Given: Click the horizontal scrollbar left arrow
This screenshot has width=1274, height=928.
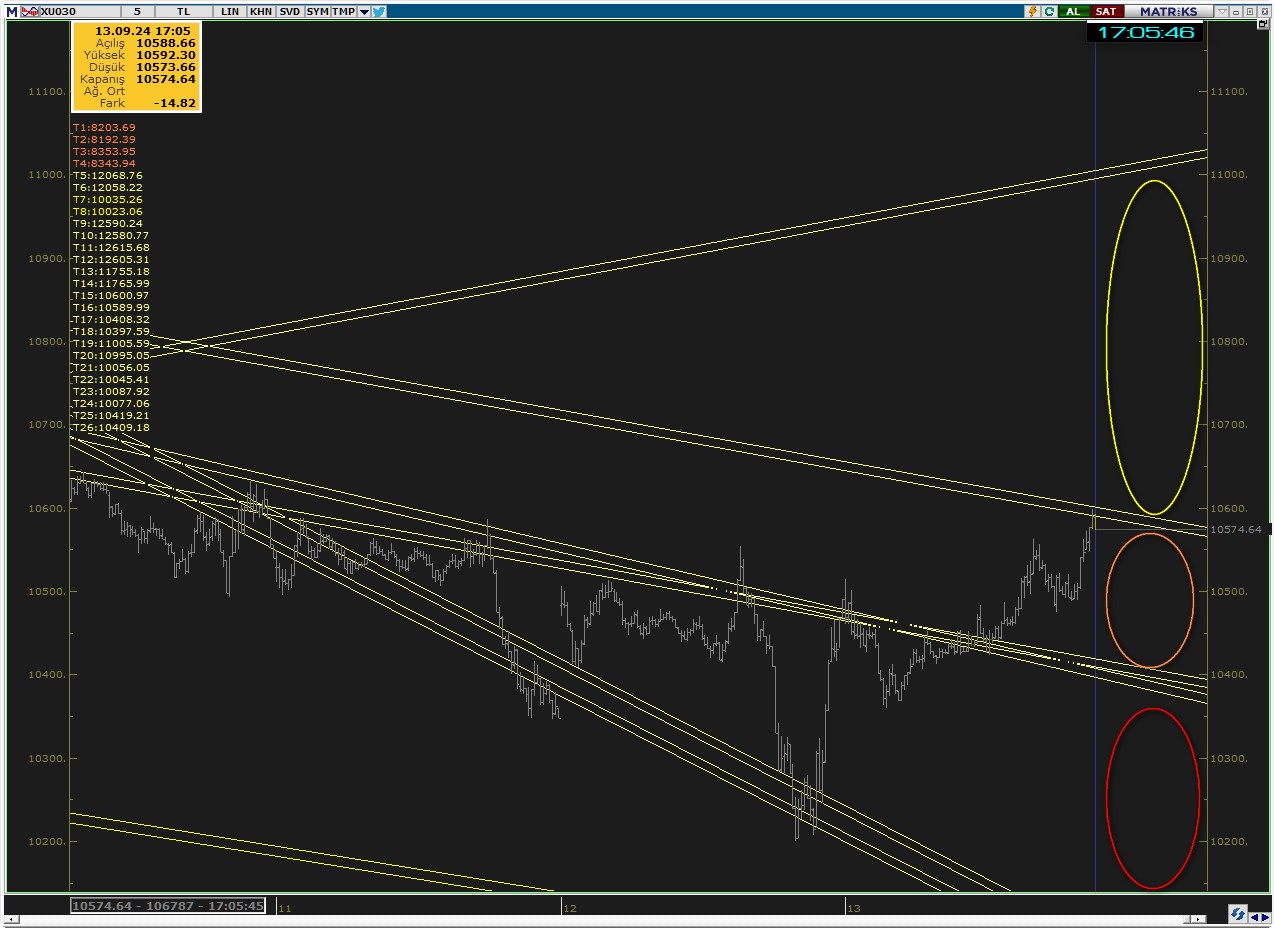Looking at the screenshot, I should click(12, 919).
